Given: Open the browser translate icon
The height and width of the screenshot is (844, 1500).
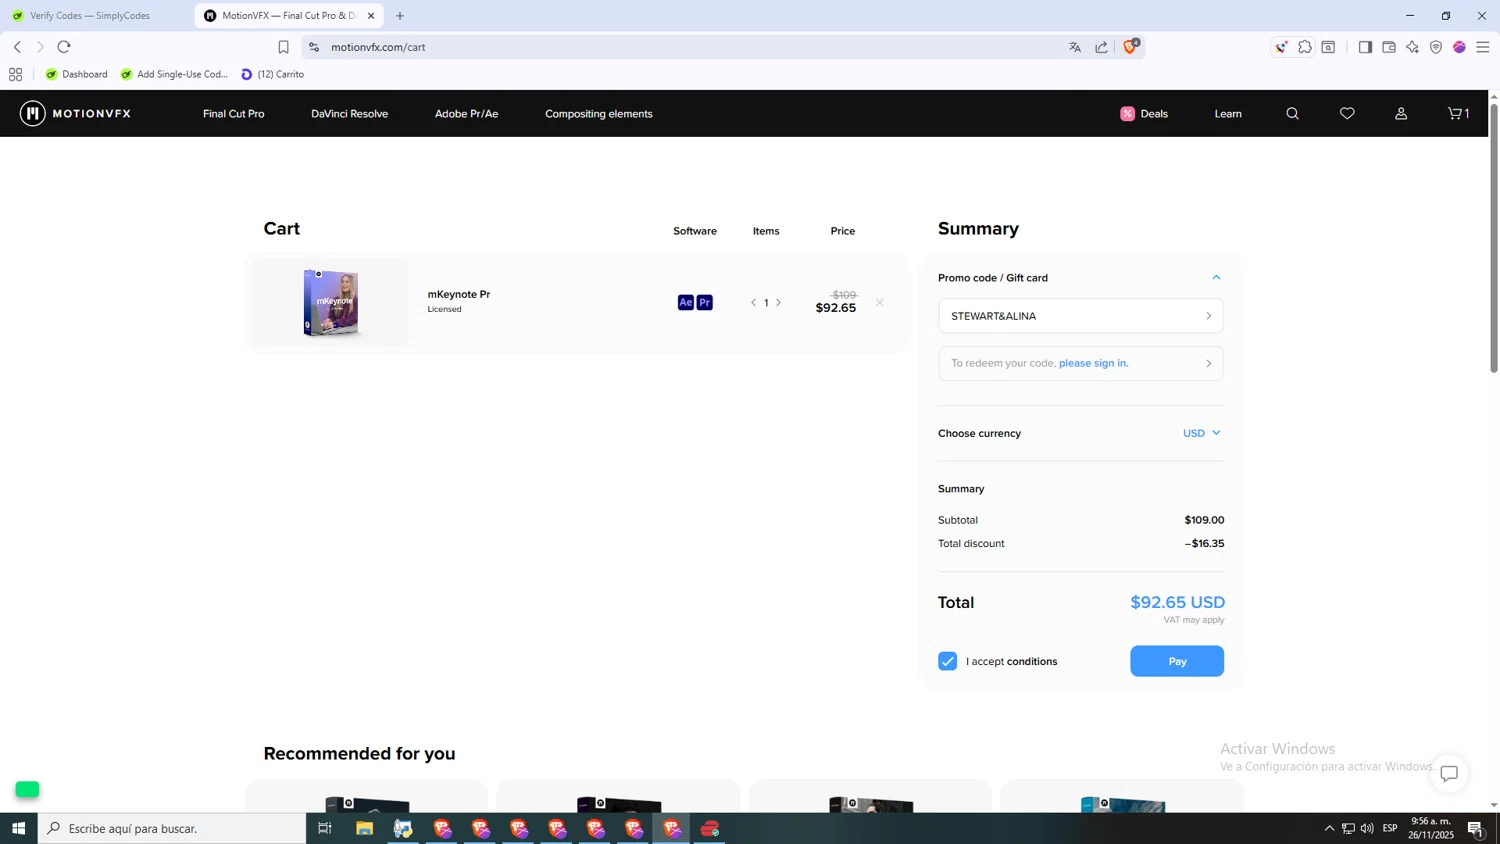Looking at the screenshot, I should click(1075, 47).
